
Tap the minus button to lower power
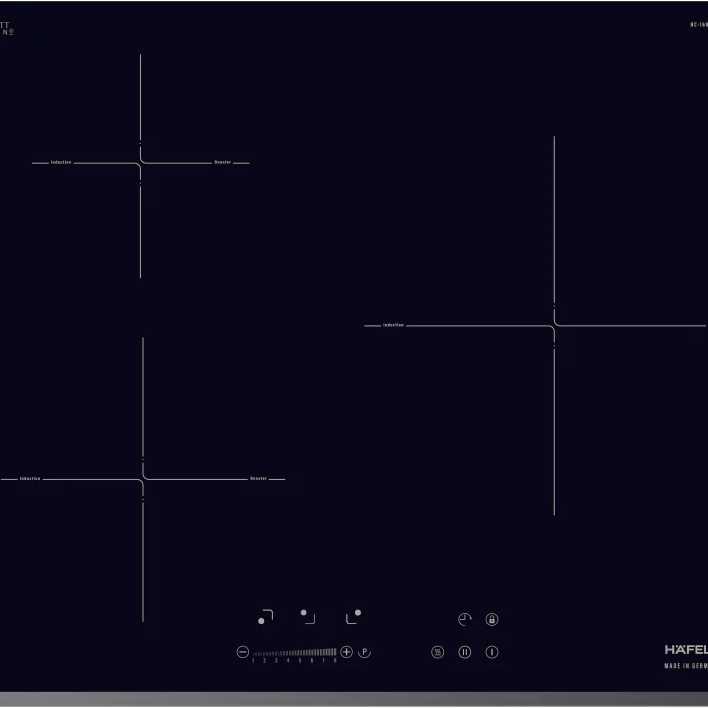pyautogui.click(x=243, y=652)
